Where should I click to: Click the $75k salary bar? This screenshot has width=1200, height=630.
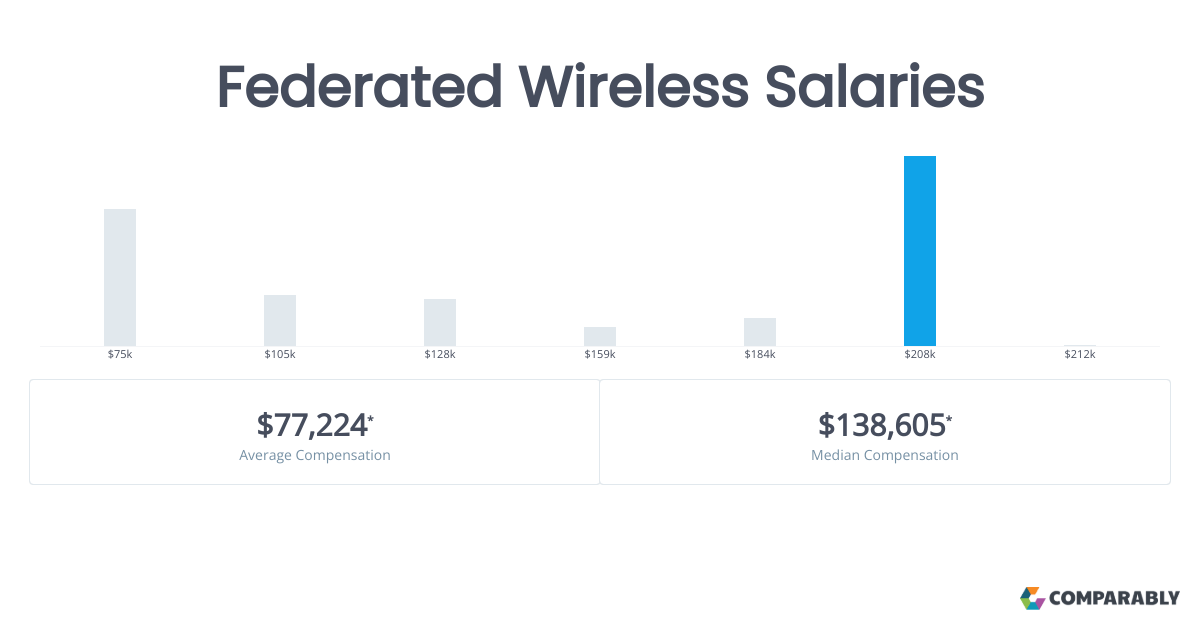[x=120, y=277]
